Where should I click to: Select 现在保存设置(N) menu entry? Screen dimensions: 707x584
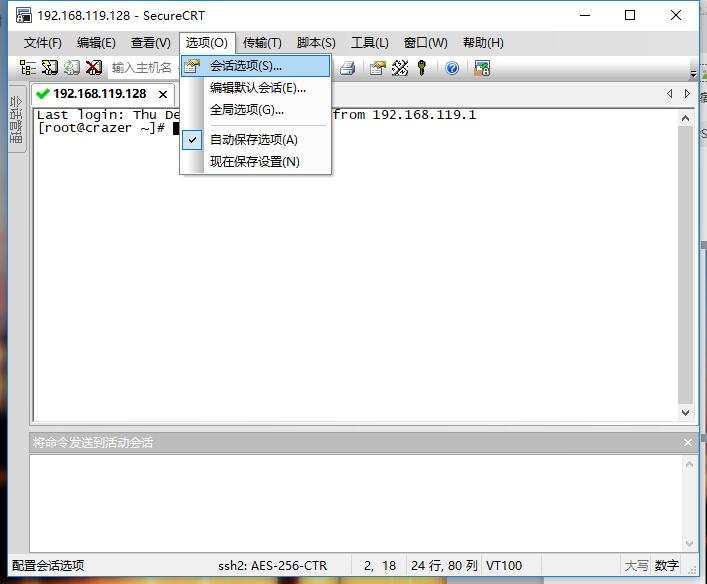[x=256, y=161]
